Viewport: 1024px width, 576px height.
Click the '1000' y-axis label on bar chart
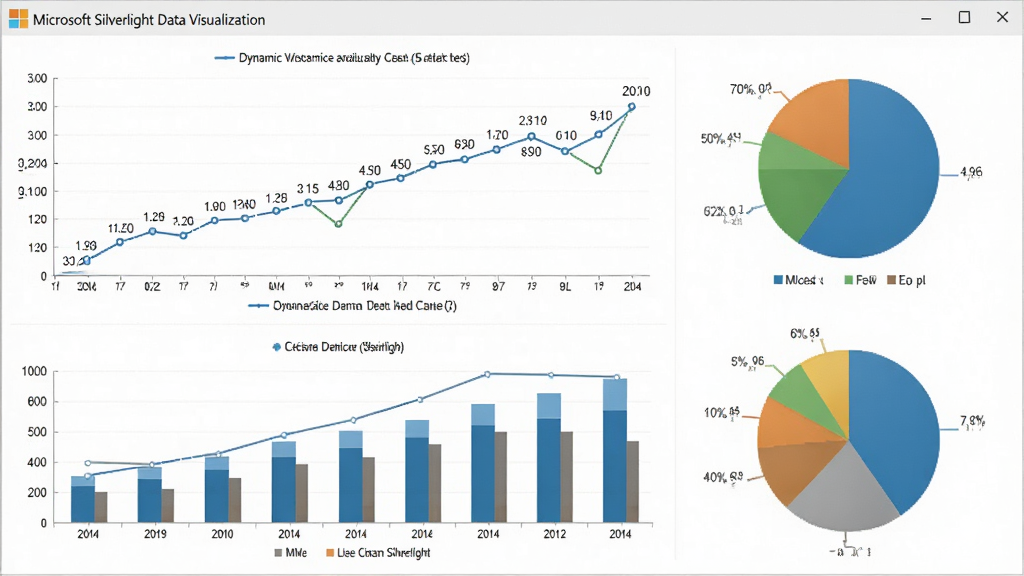coord(34,372)
